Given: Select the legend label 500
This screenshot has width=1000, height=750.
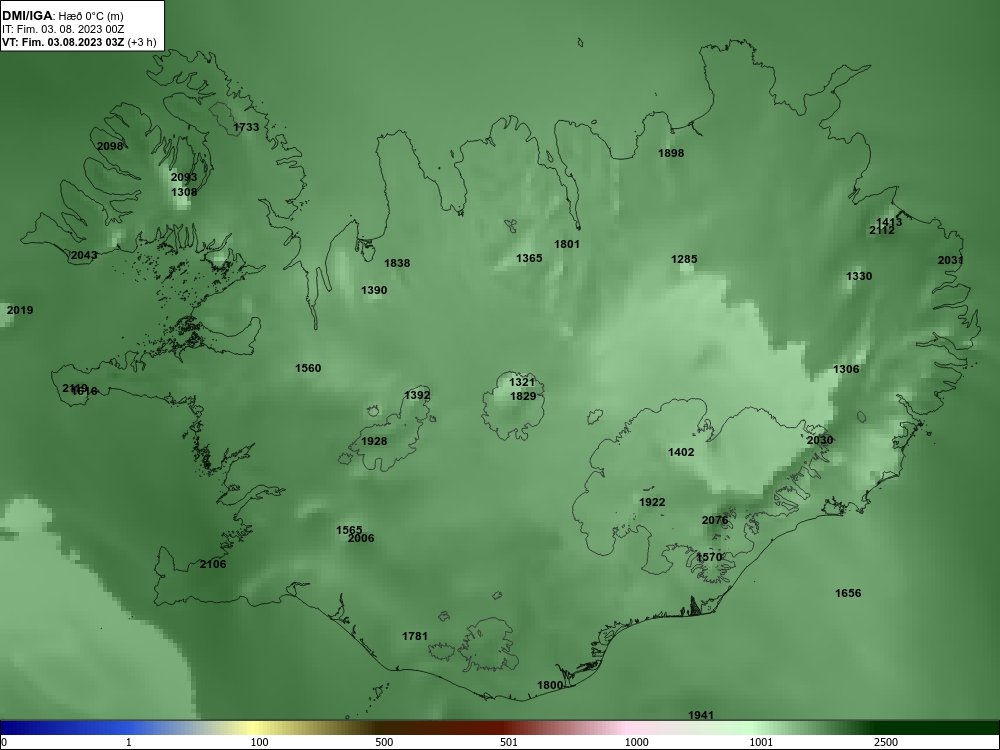Looking at the screenshot, I should tap(384, 742).
